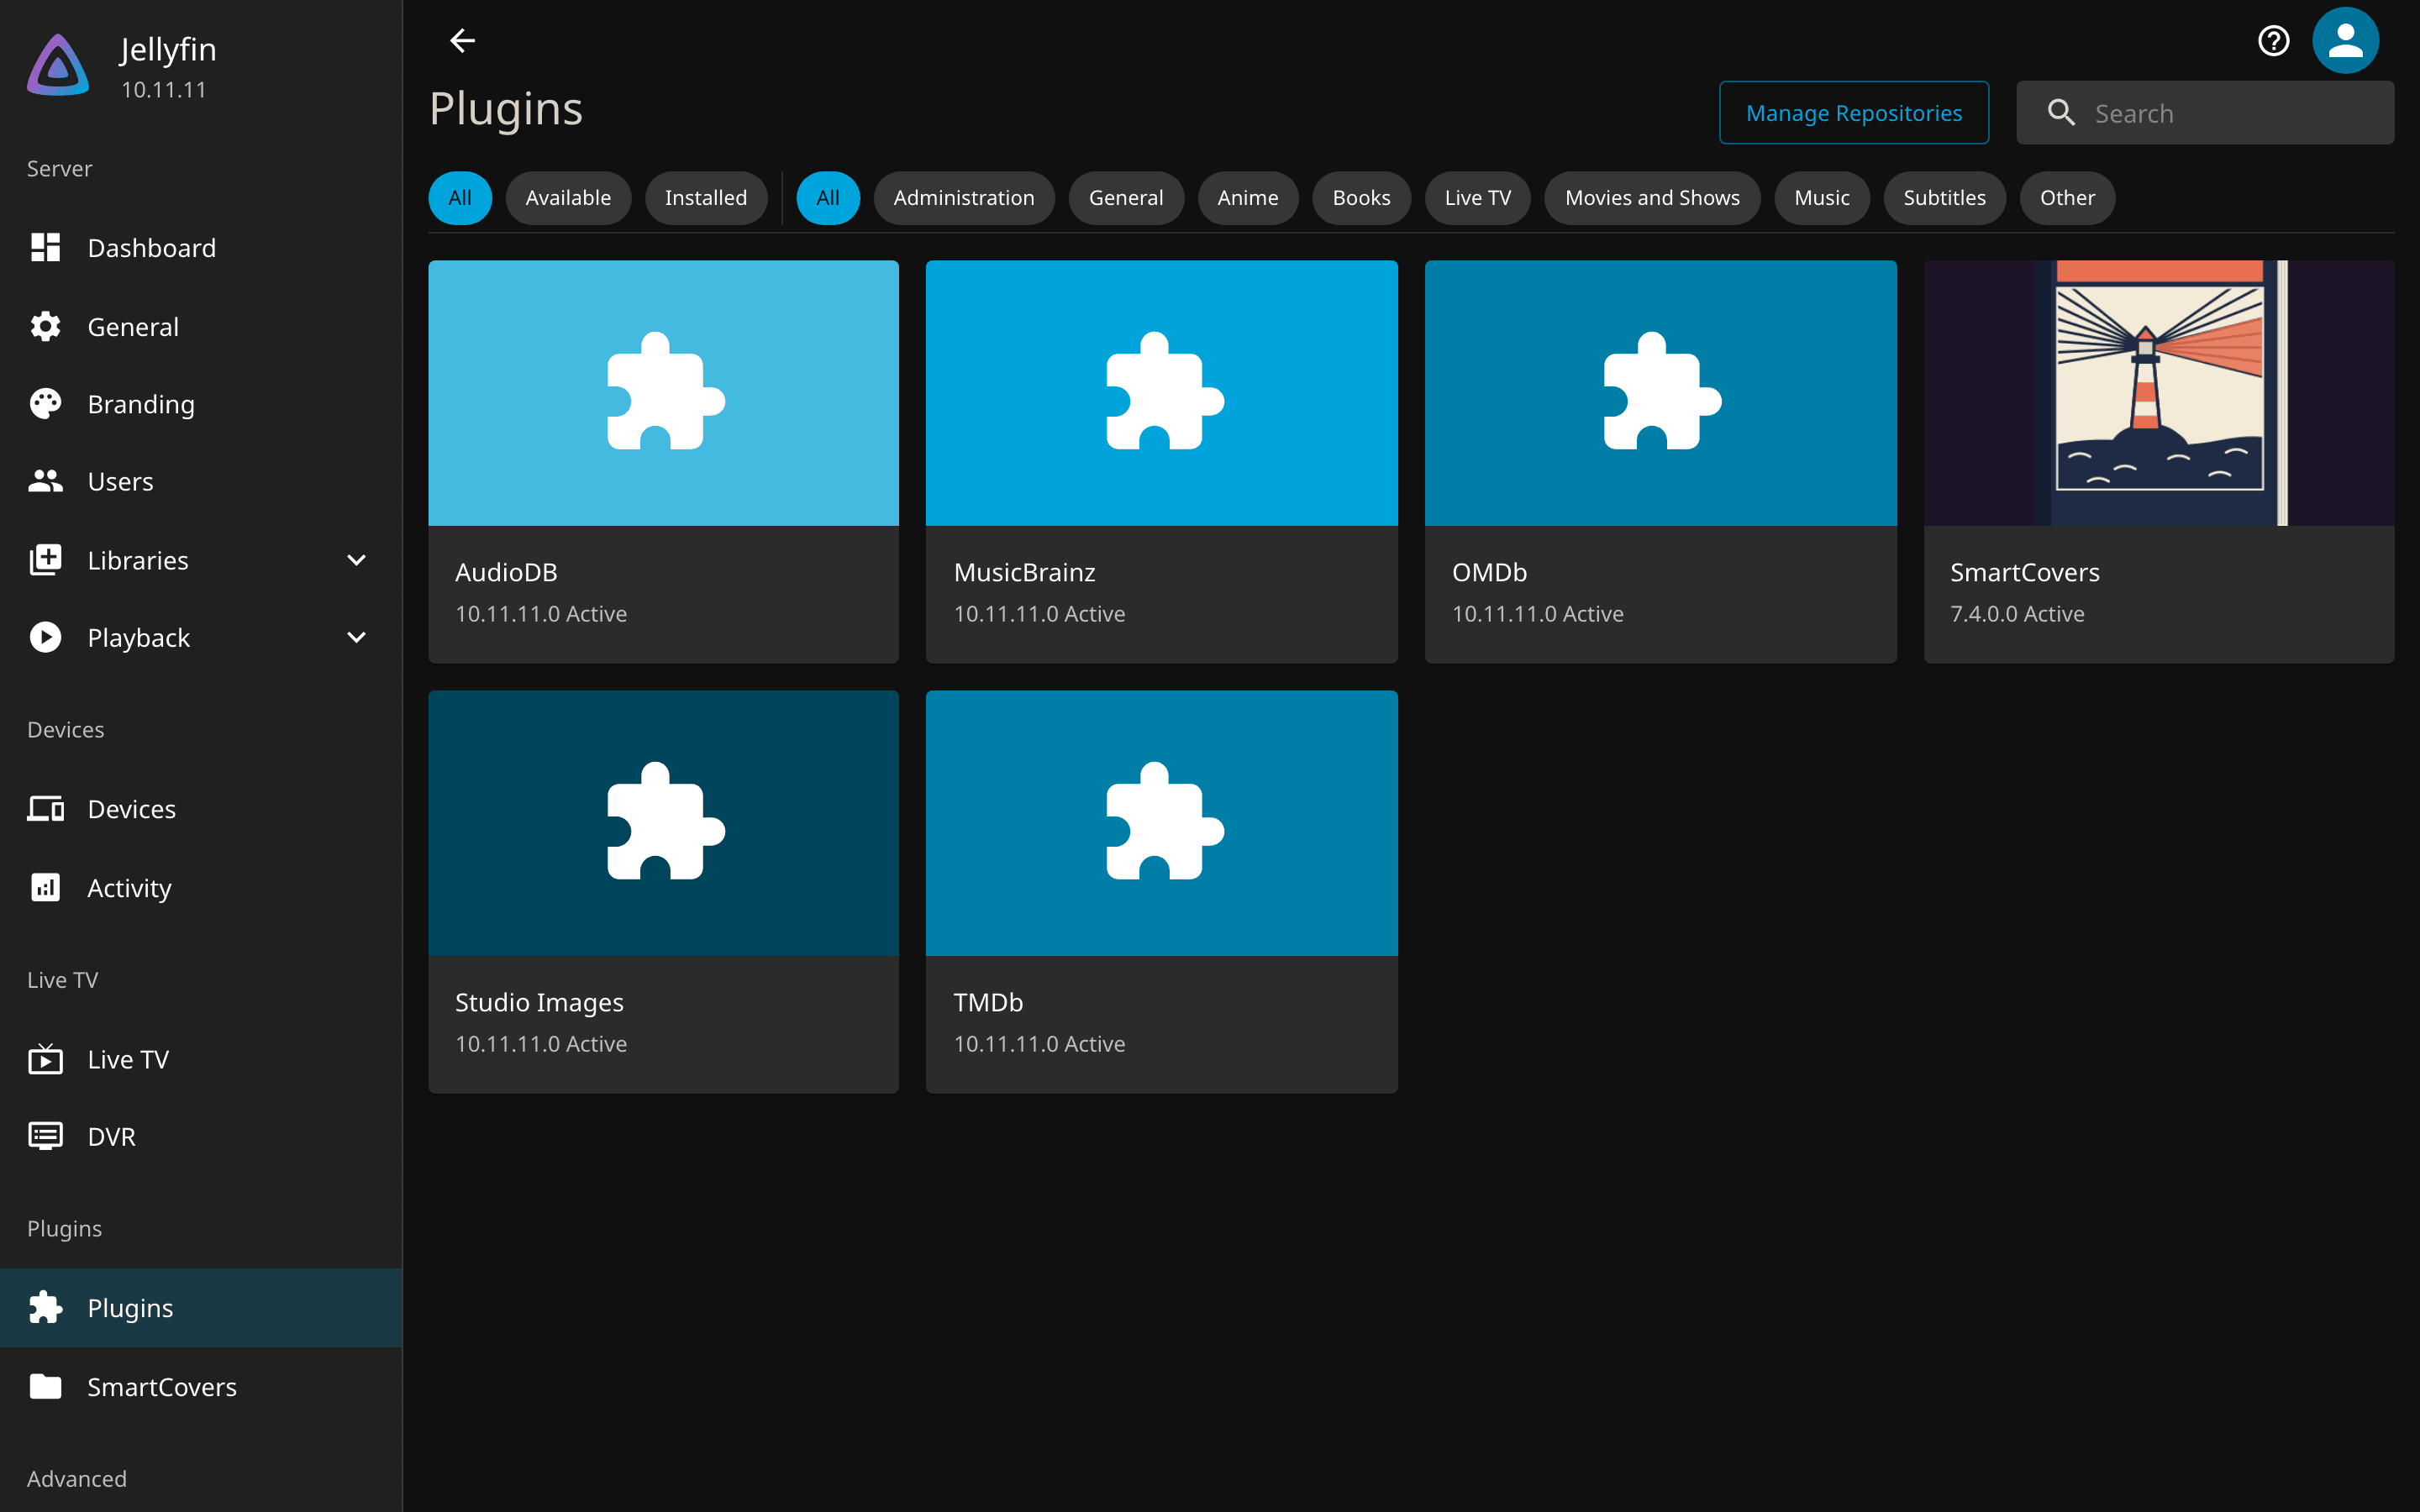Filter by Books category
The width and height of the screenshot is (2420, 1512).
(x=1361, y=198)
